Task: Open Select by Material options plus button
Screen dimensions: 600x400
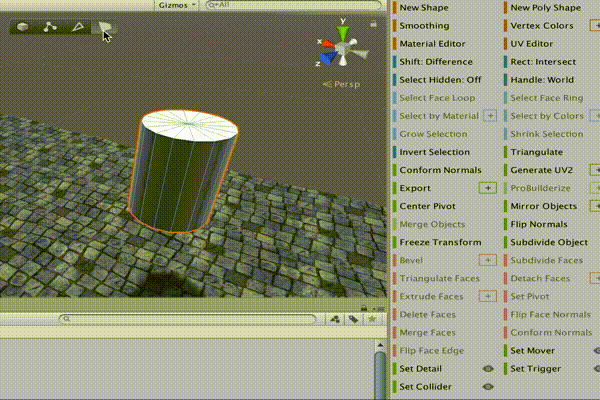Action: tap(490, 116)
